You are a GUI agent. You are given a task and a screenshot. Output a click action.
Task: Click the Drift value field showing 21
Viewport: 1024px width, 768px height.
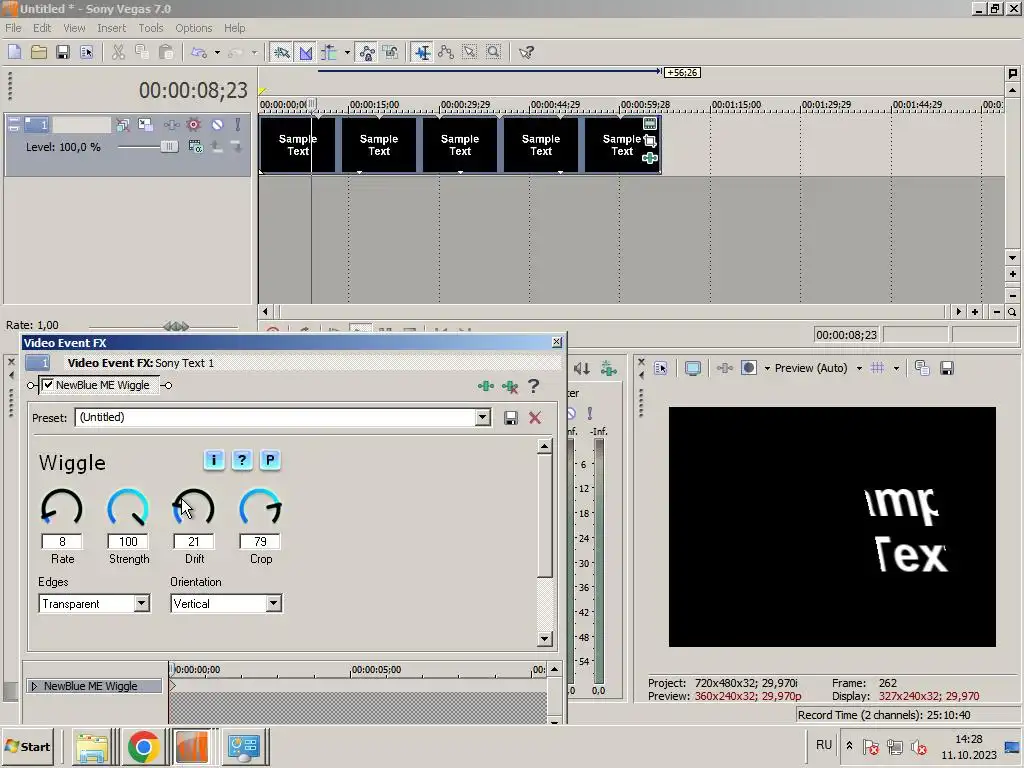193,541
